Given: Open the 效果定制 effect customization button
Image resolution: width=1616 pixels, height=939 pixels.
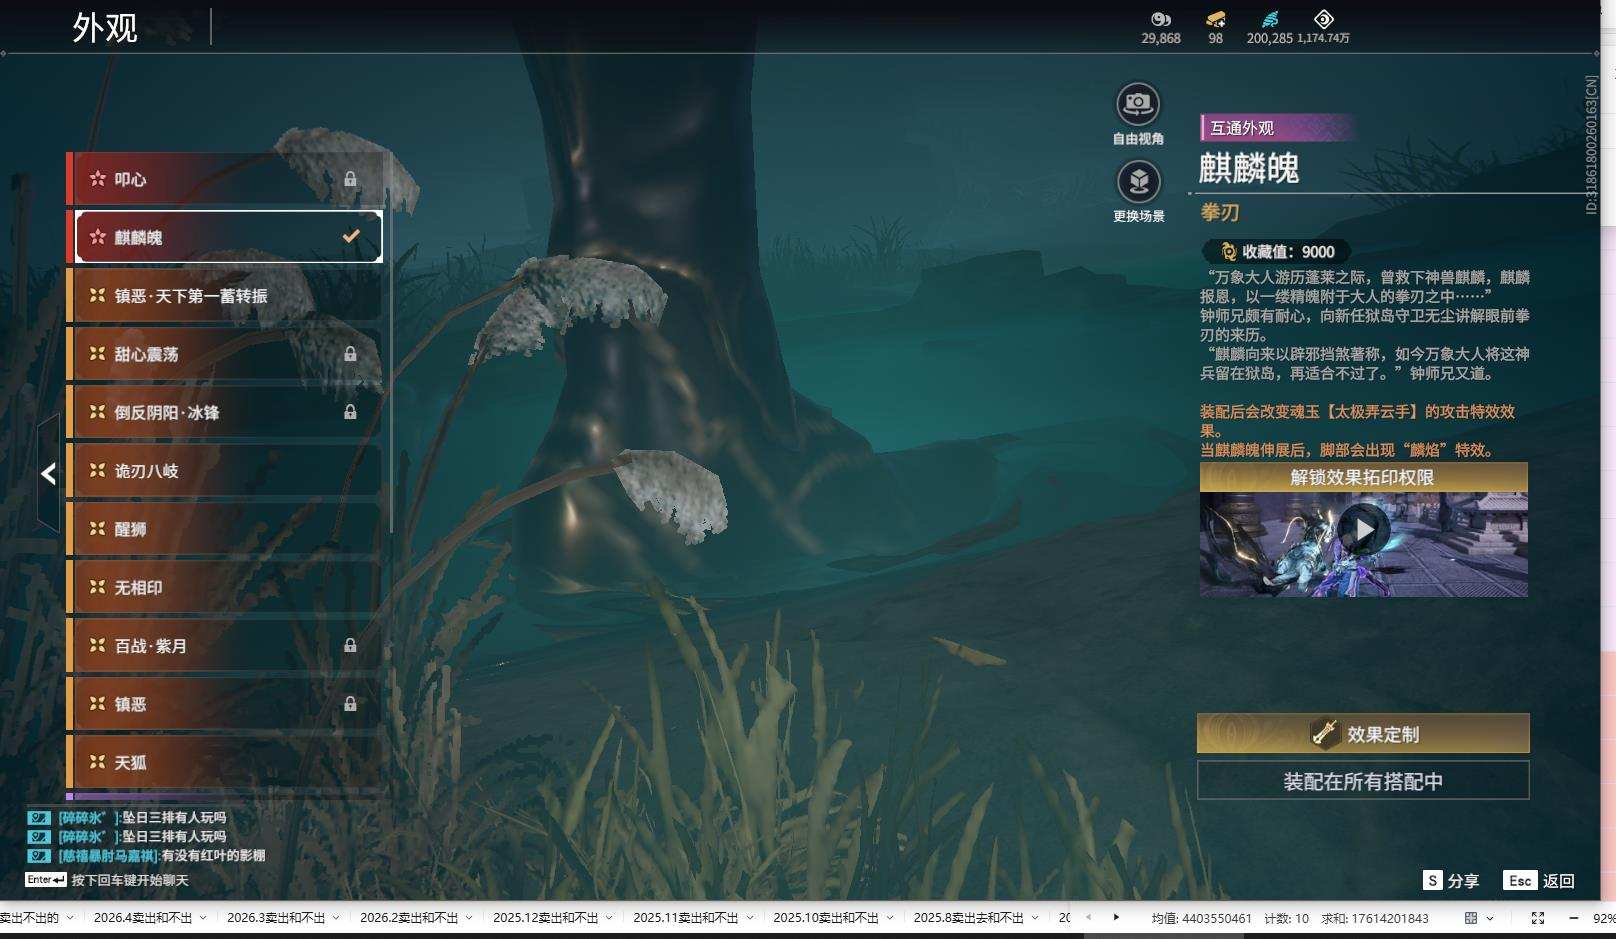Looking at the screenshot, I should [x=1363, y=734].
